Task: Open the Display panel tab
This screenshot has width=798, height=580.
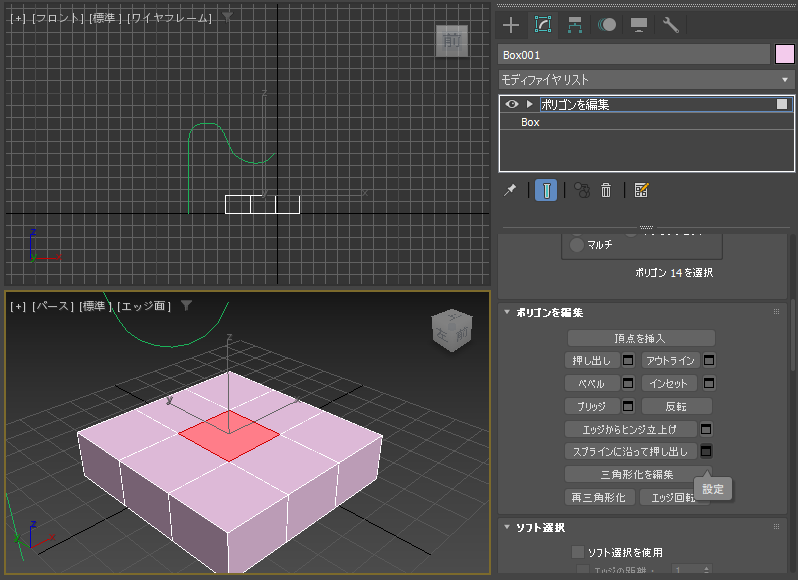Action: point(639,25)
